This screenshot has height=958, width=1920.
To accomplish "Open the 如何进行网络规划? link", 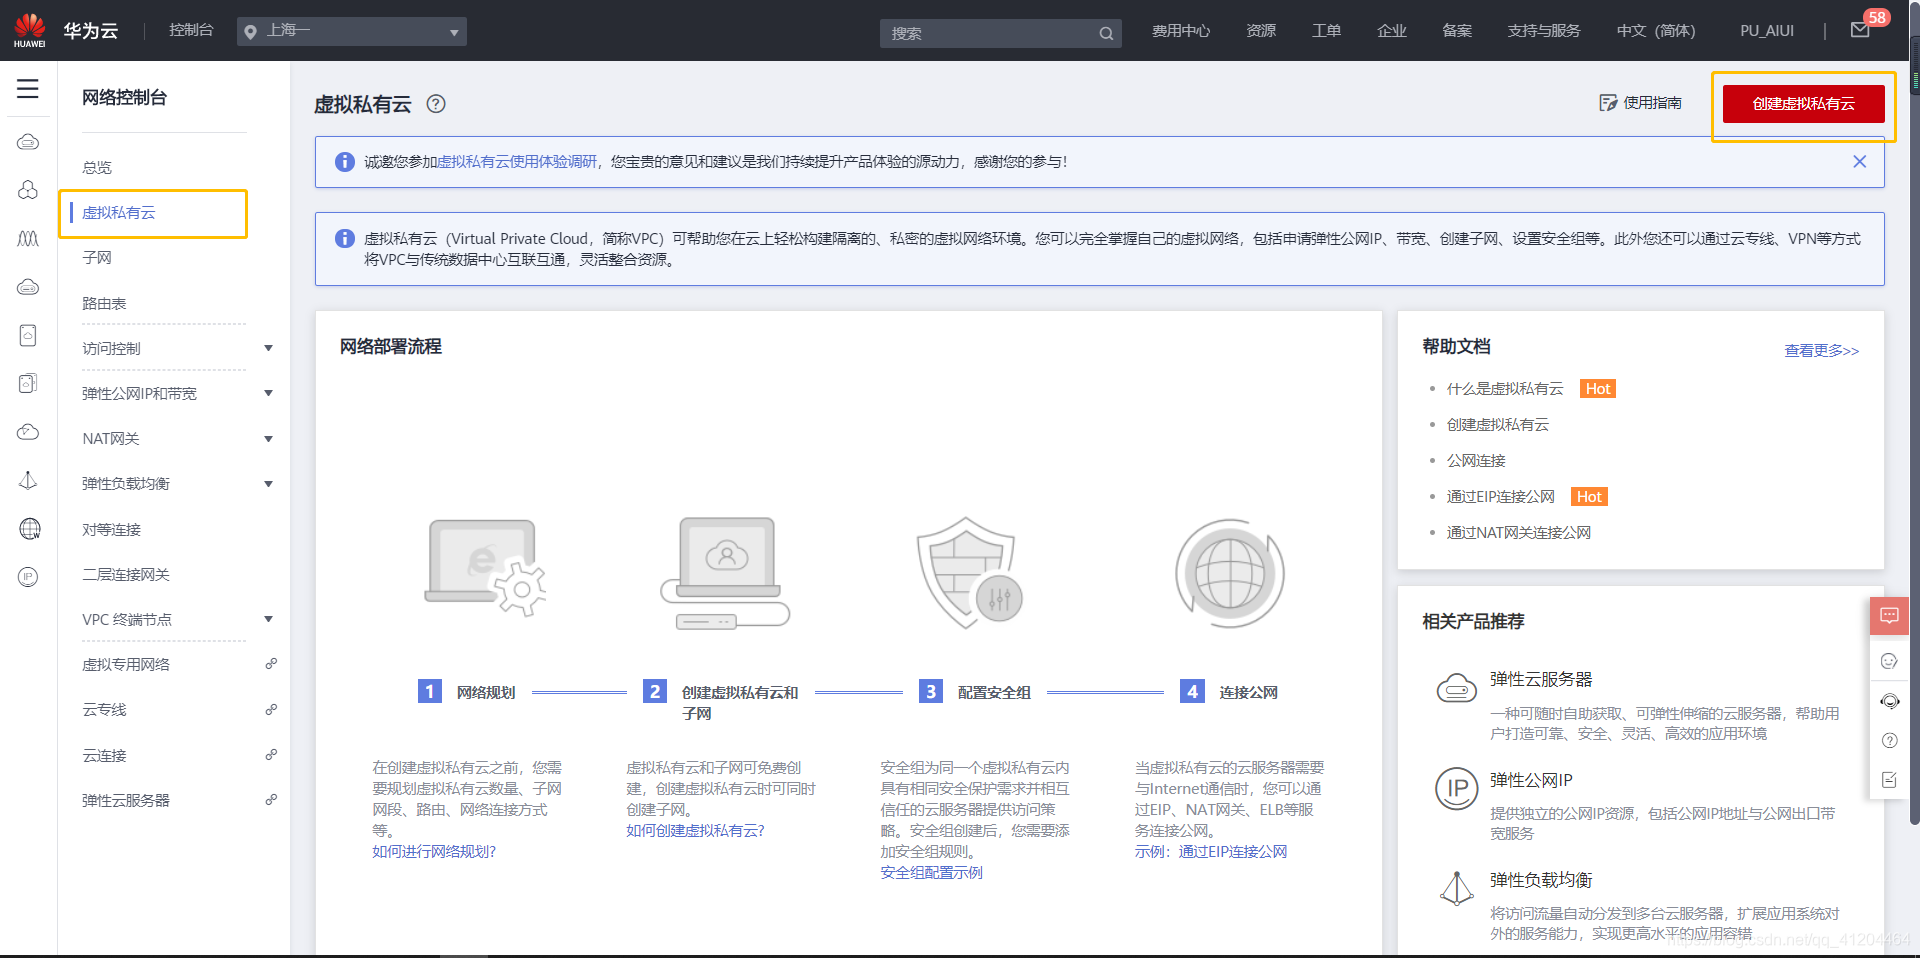I will point(434,852).
